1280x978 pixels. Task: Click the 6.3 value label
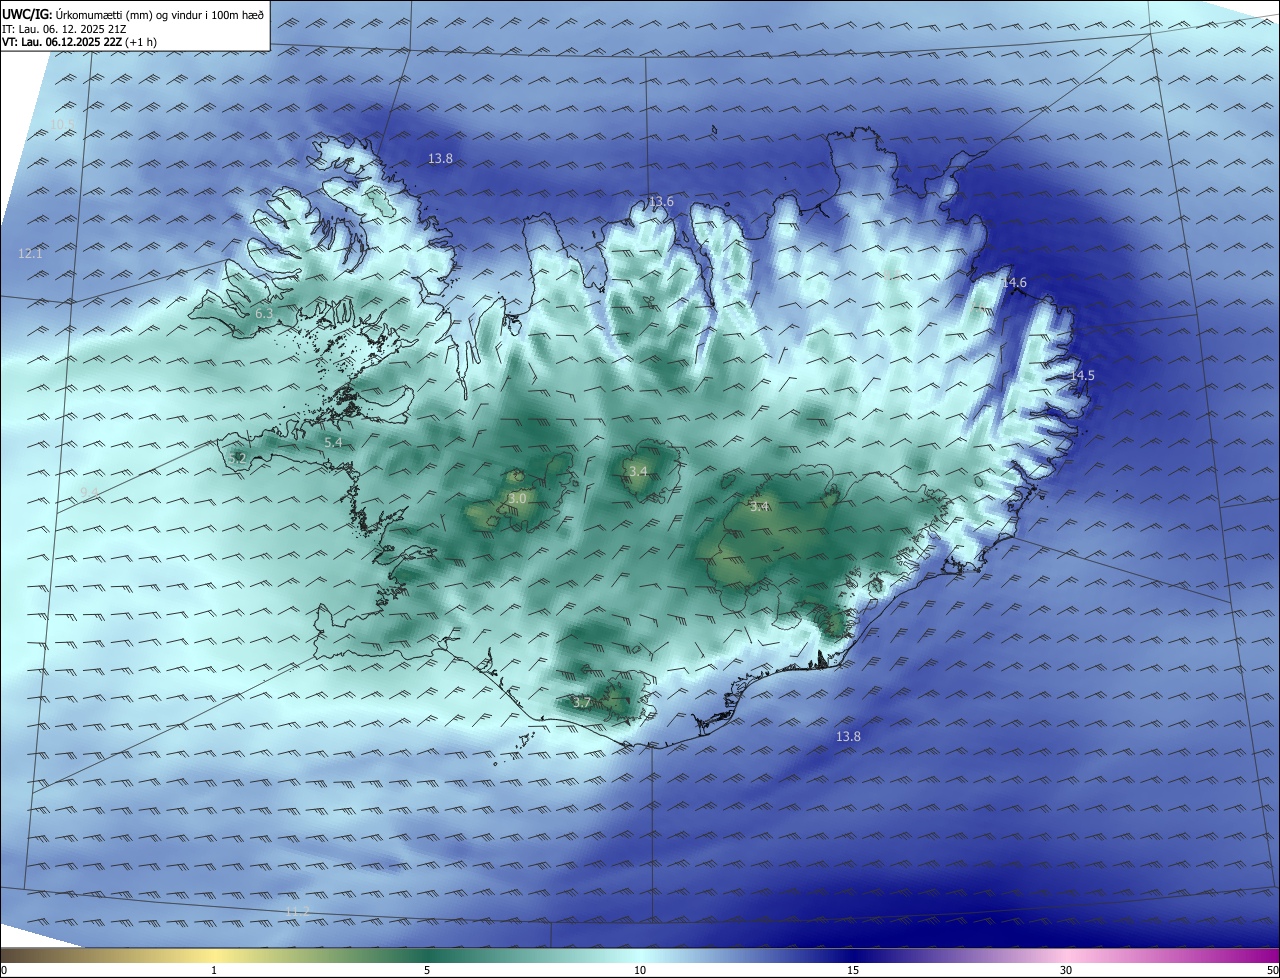(x=264, y=314)
